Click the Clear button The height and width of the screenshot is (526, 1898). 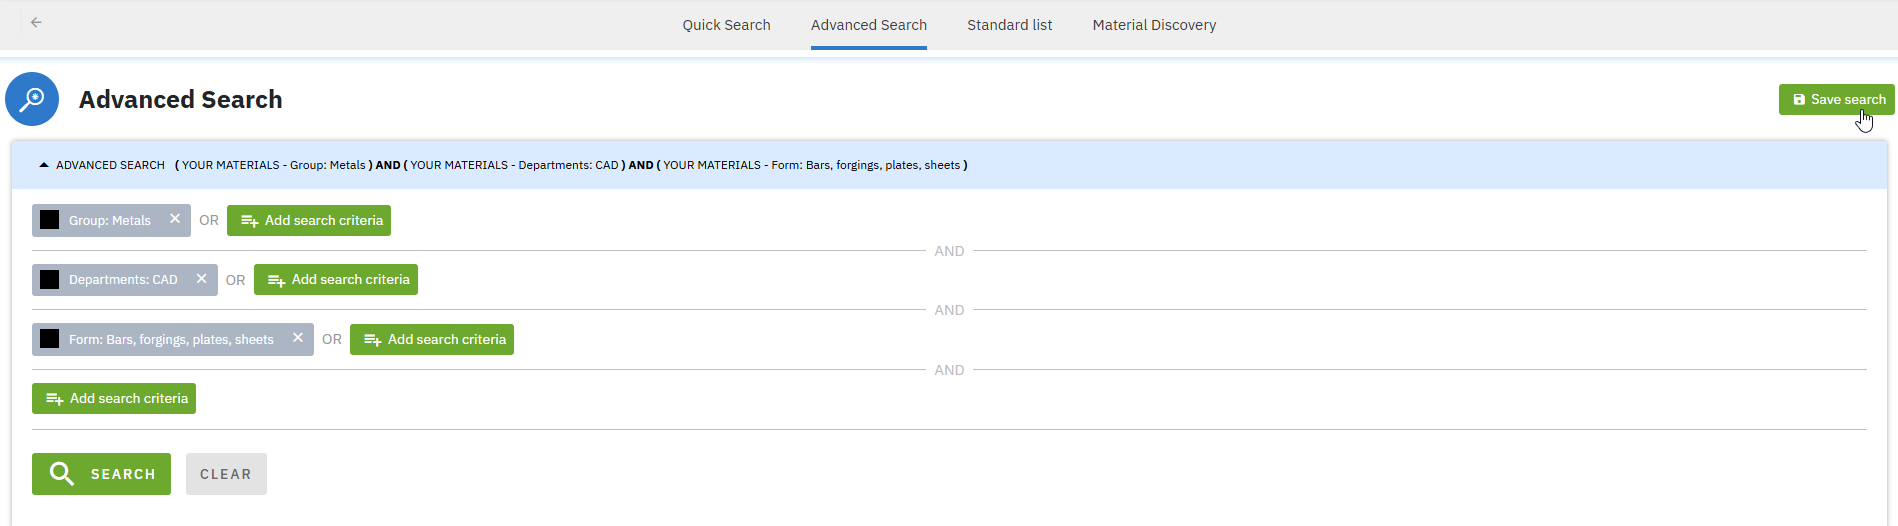tap(226, 474)
